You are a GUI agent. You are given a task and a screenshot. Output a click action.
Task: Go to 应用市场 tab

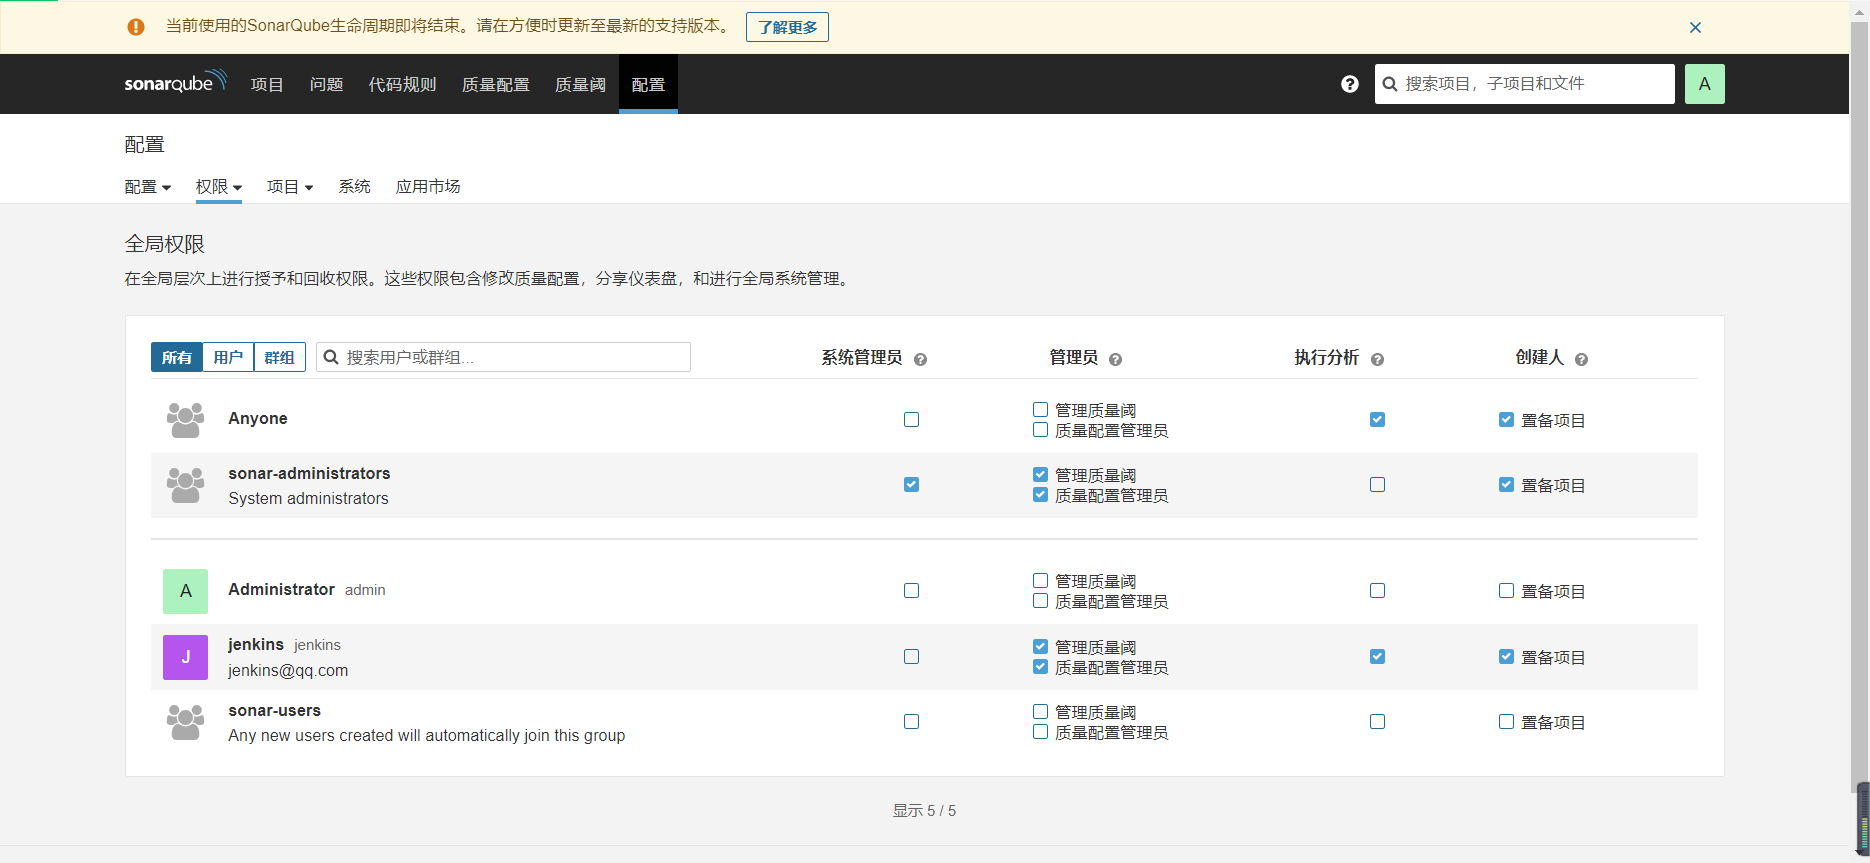pyautogui.click(x=428, y=187)
